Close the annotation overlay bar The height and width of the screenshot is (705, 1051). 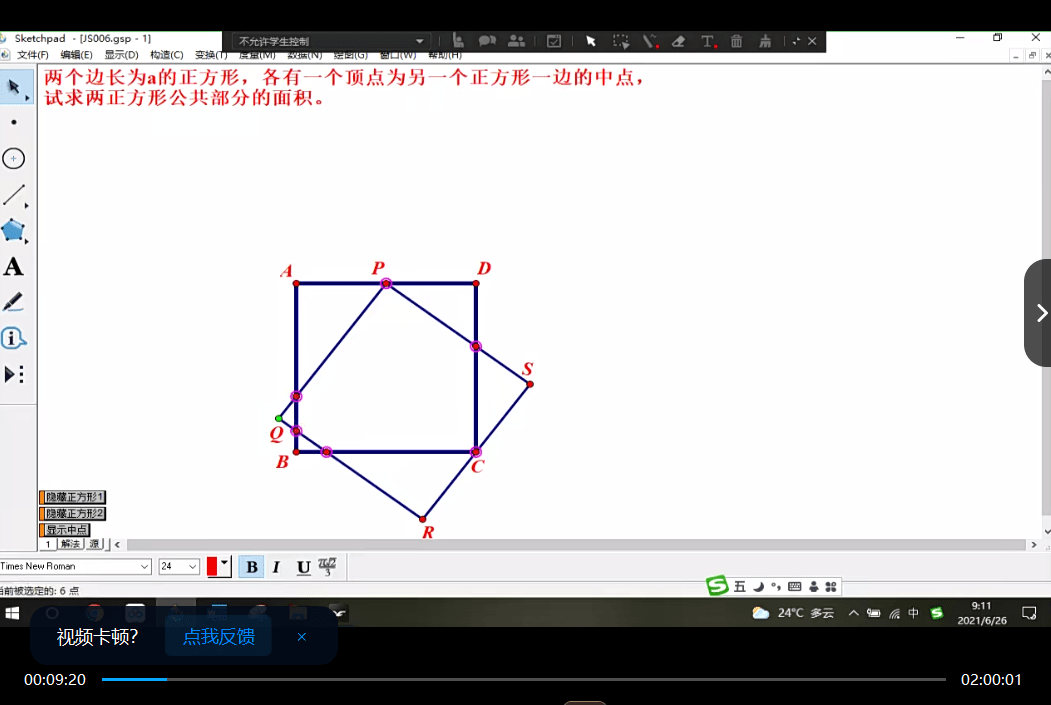click(812, 41)
